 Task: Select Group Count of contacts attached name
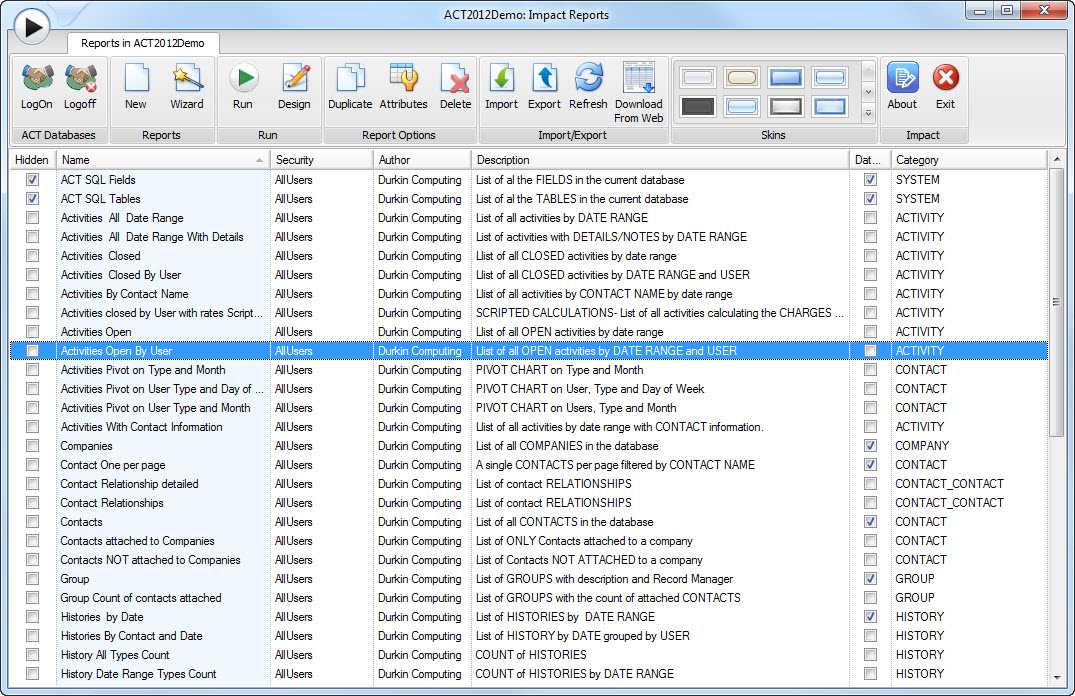coord(141,598)
